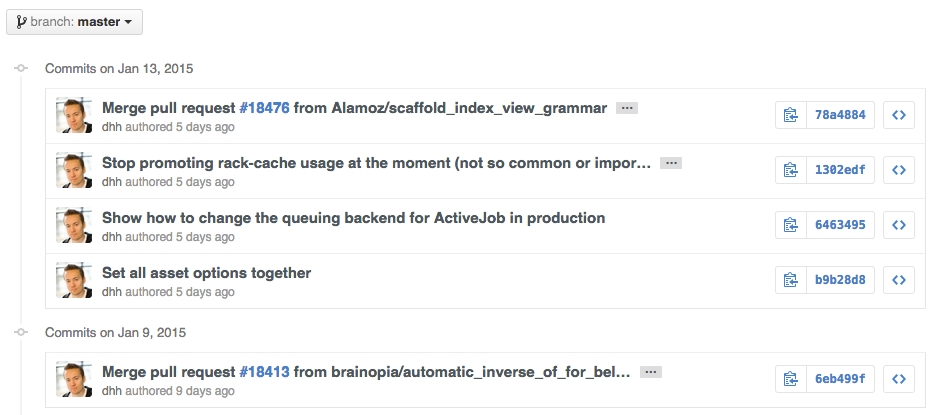This screenshot has height=415, width=938.
Task: Browse repository code at commit 6463495
Action: (899, 225)
